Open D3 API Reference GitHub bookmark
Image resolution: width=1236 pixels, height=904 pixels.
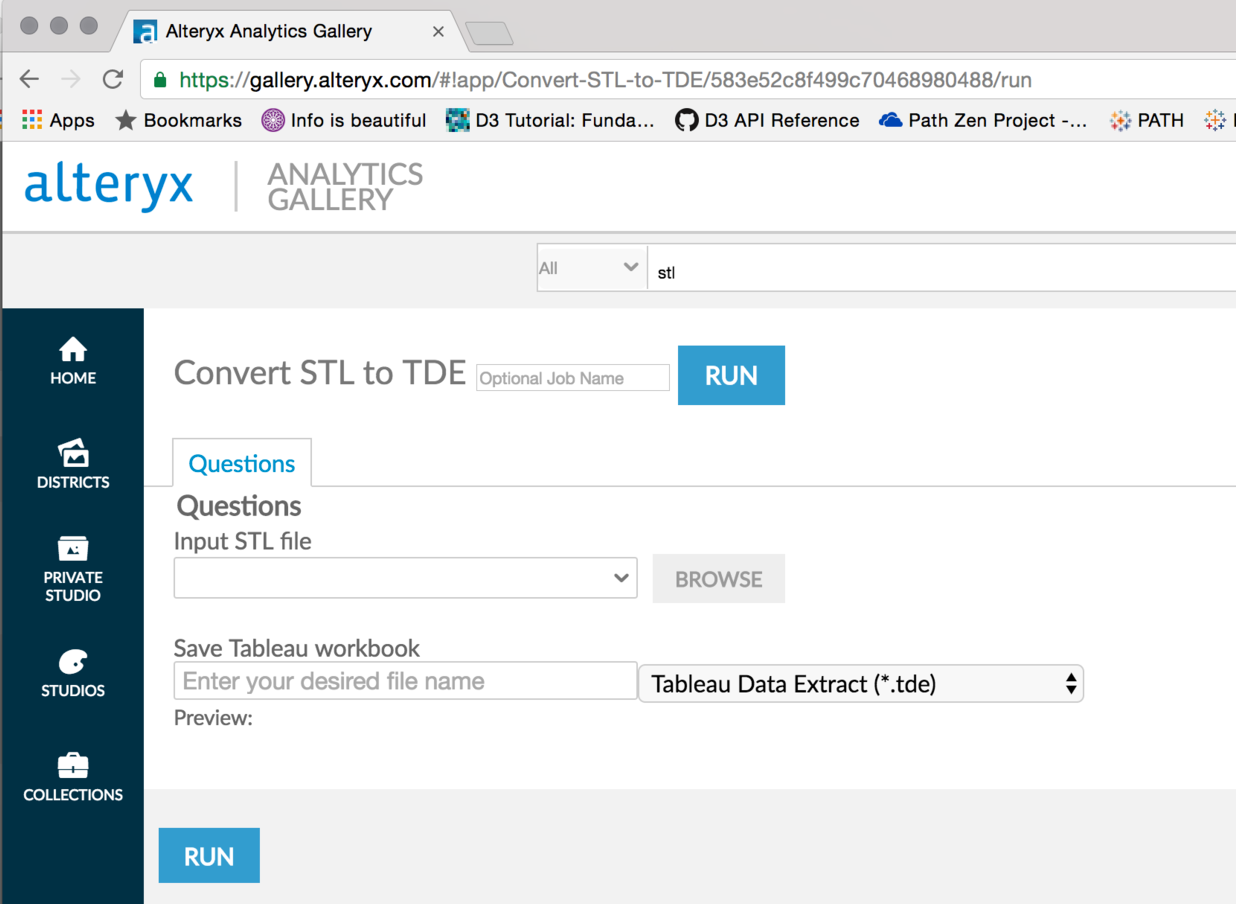pos(767,120)
